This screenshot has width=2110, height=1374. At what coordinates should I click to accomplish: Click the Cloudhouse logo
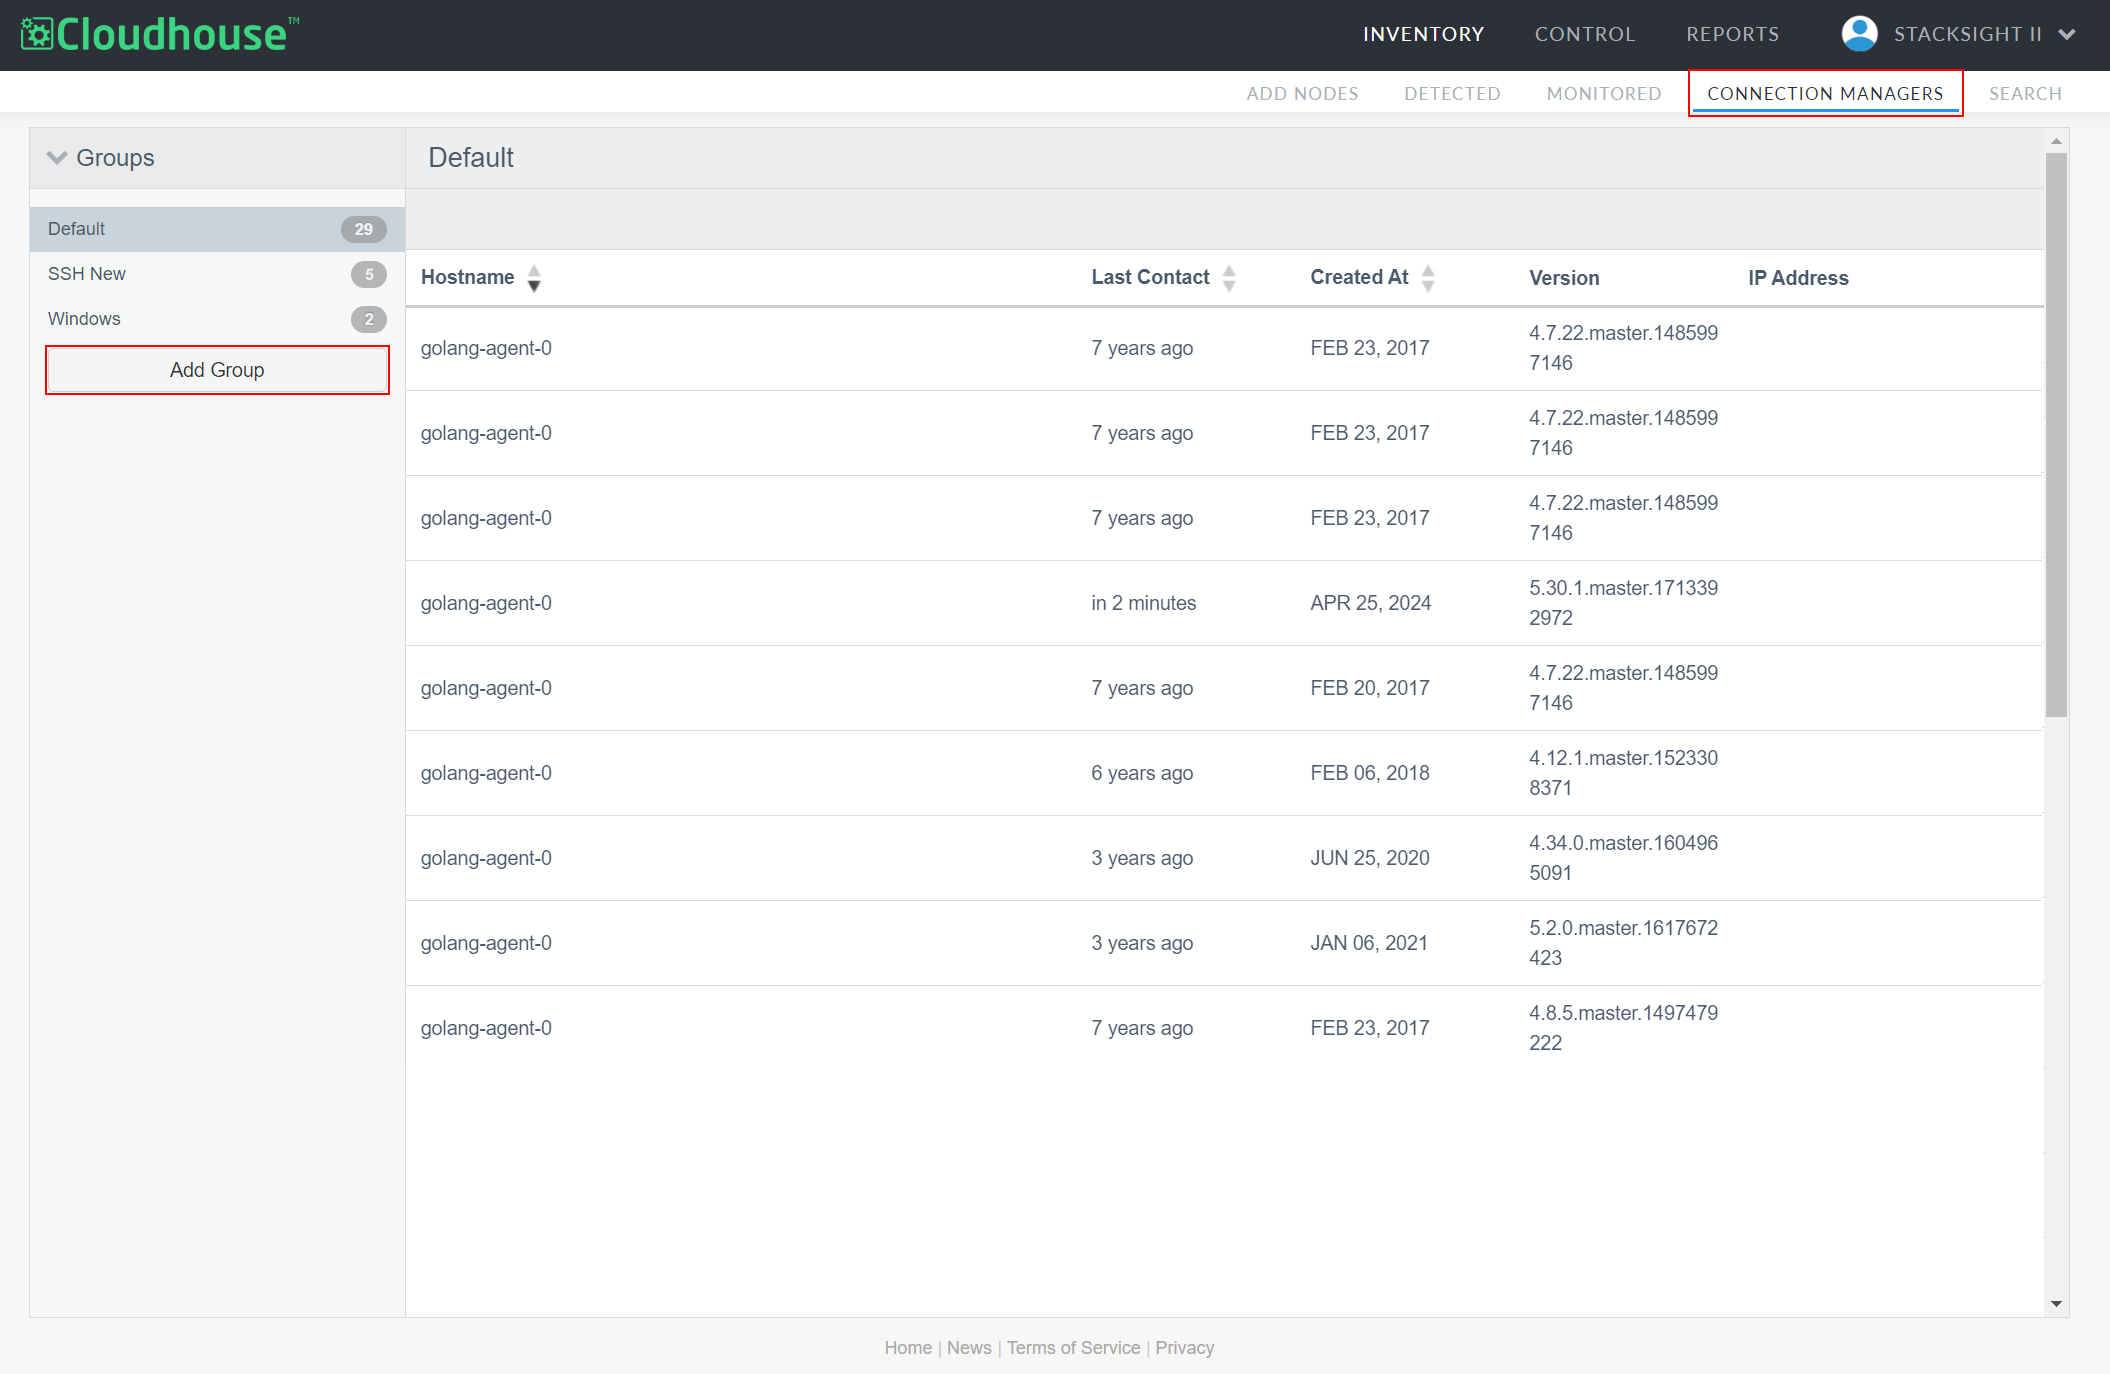[160, 34]
